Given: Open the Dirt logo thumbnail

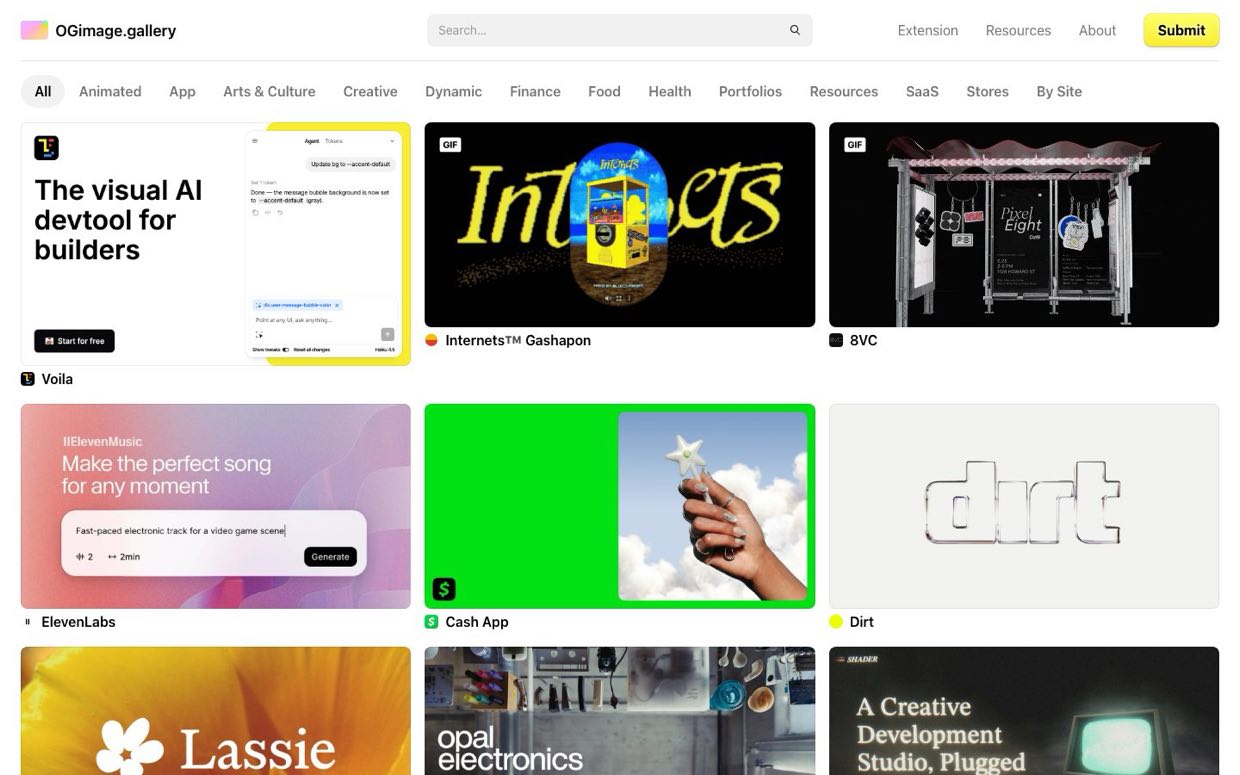Looking at the screenshot, I should [1024, 506].
